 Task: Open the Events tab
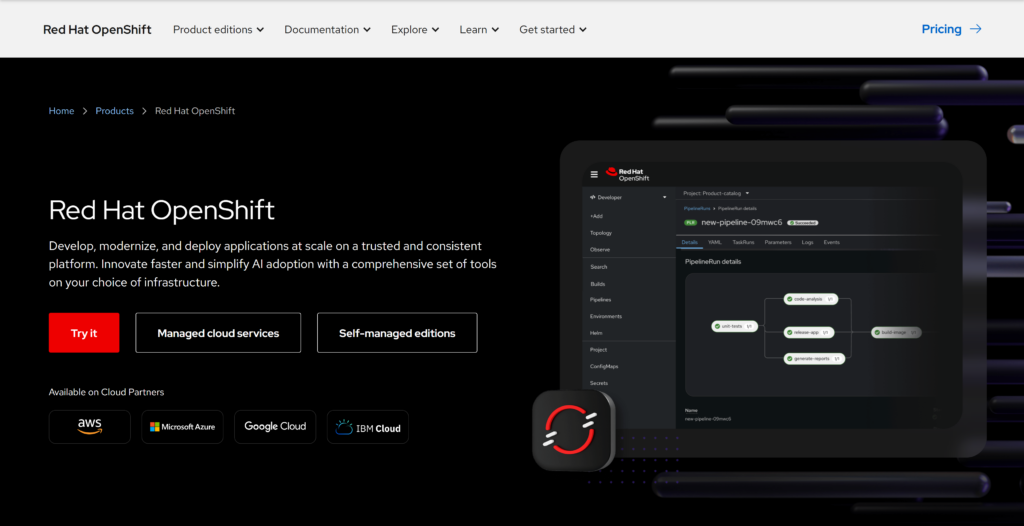click(831, 242)
